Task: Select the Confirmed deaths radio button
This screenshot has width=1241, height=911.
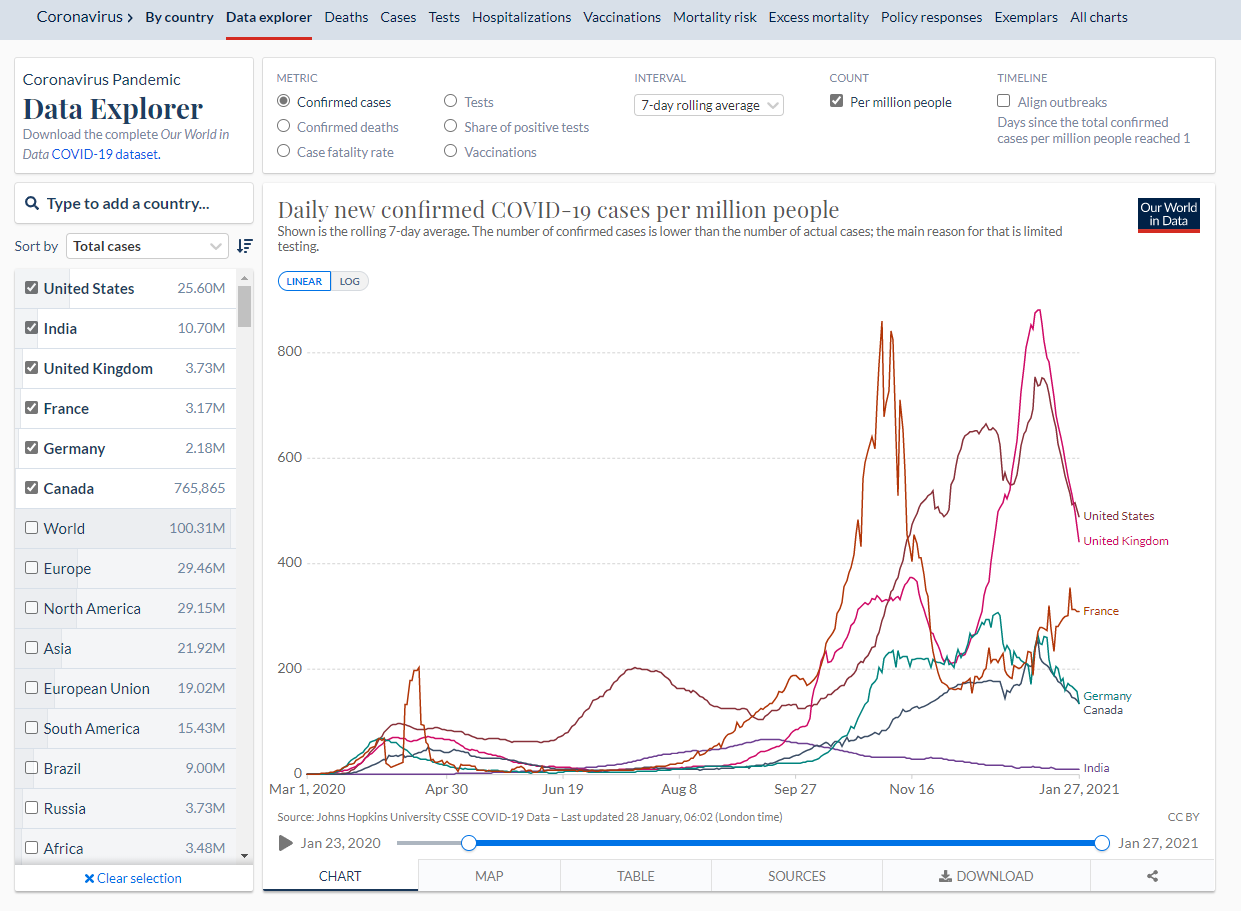Action: click(284, 127)
